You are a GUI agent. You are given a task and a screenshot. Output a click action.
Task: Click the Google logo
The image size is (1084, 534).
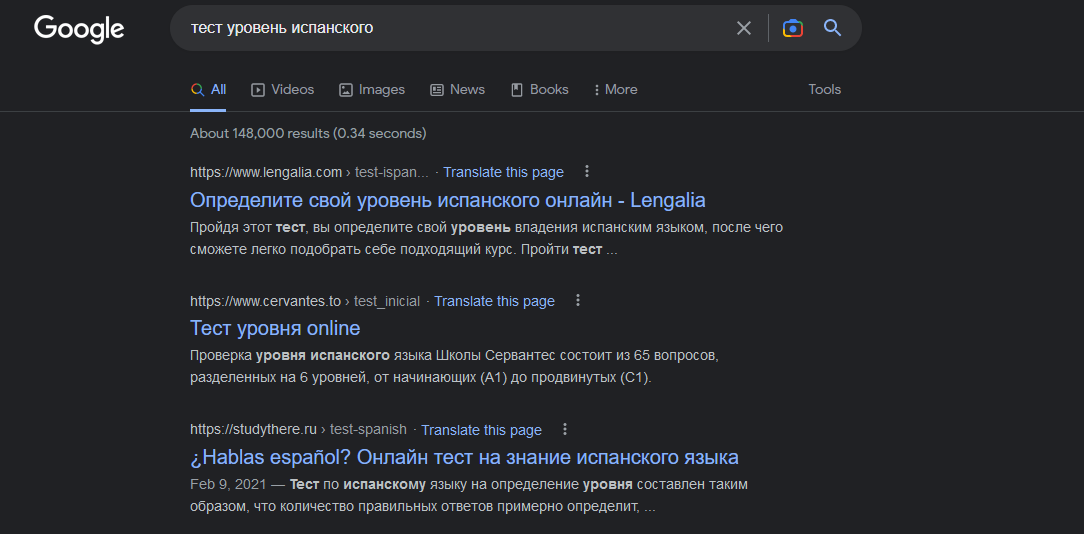coord(79,29)
